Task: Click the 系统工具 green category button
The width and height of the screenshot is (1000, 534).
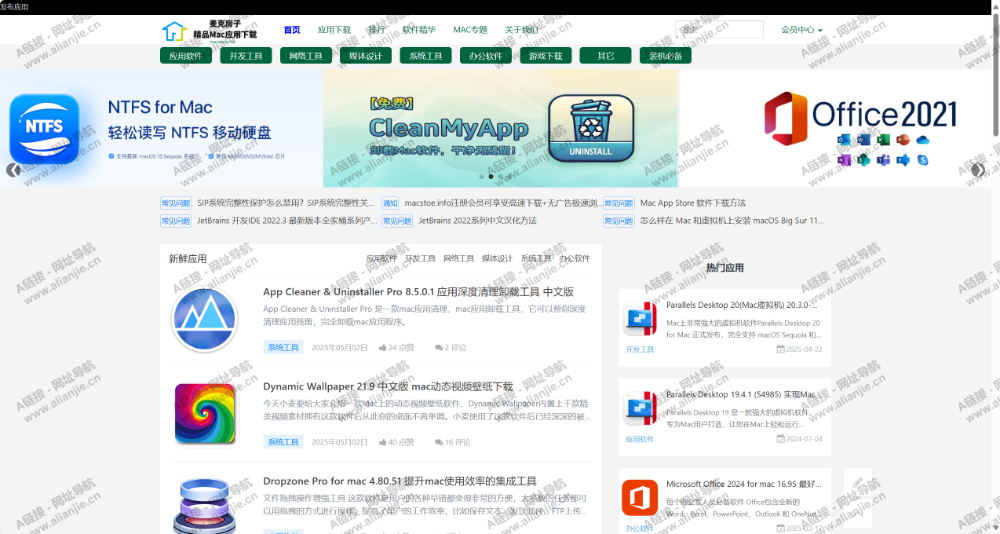Action: 425,56
